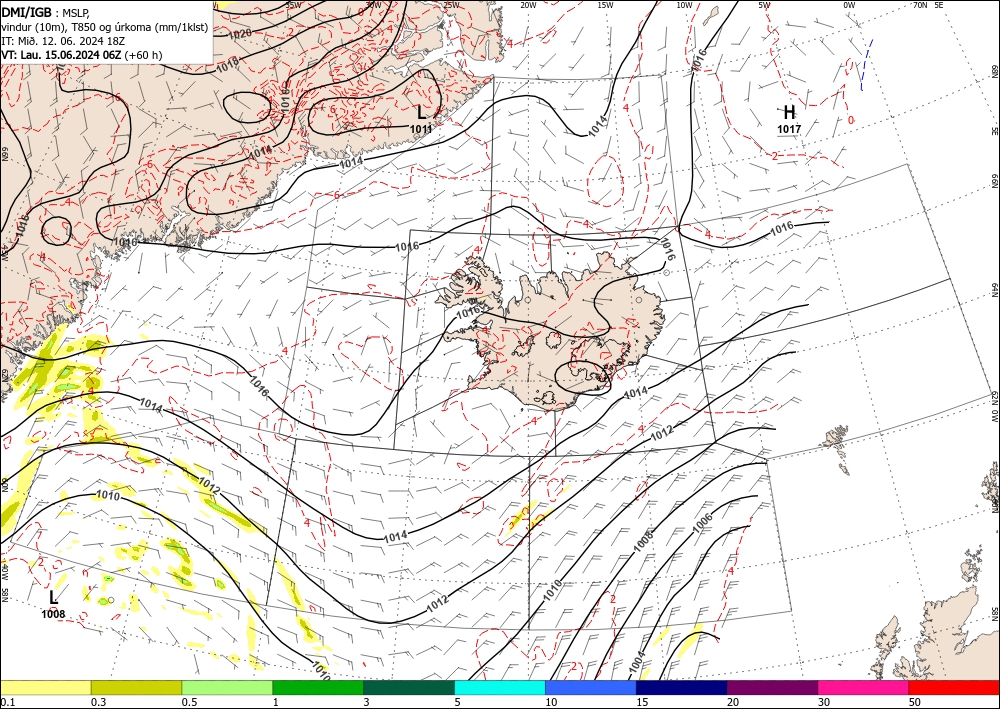Click the olive 0.3–0.5 legend swatch

pos(136,687)
